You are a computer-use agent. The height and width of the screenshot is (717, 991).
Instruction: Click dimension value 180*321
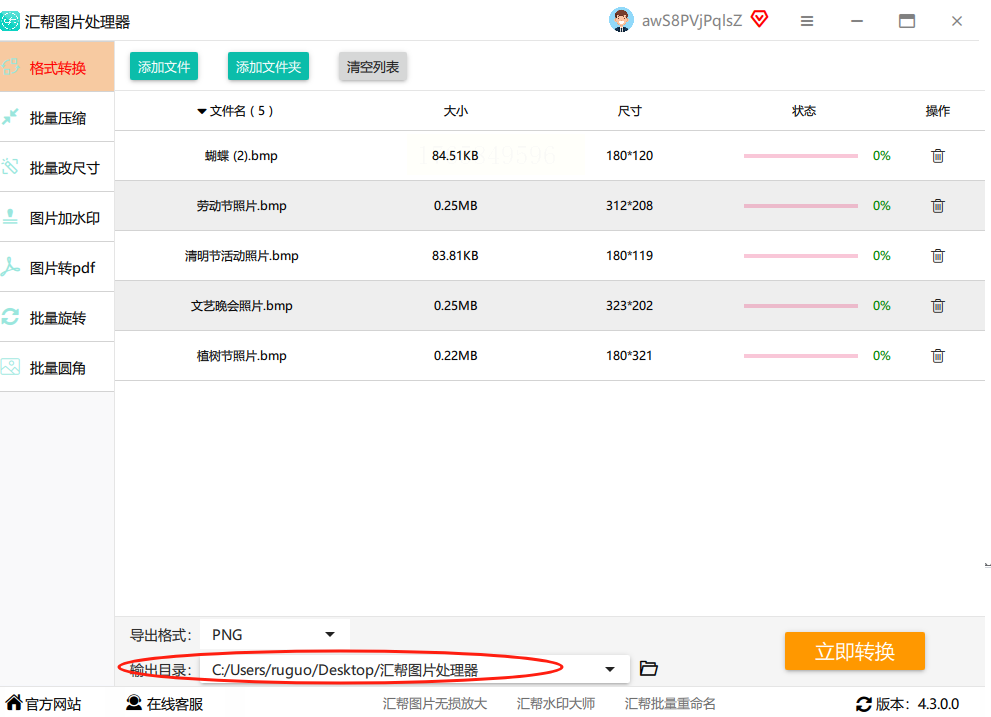tap(629, 355)
